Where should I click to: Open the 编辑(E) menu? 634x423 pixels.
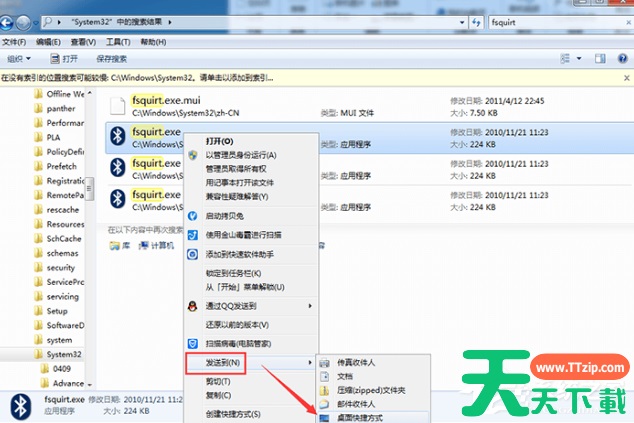click(48, 42)
